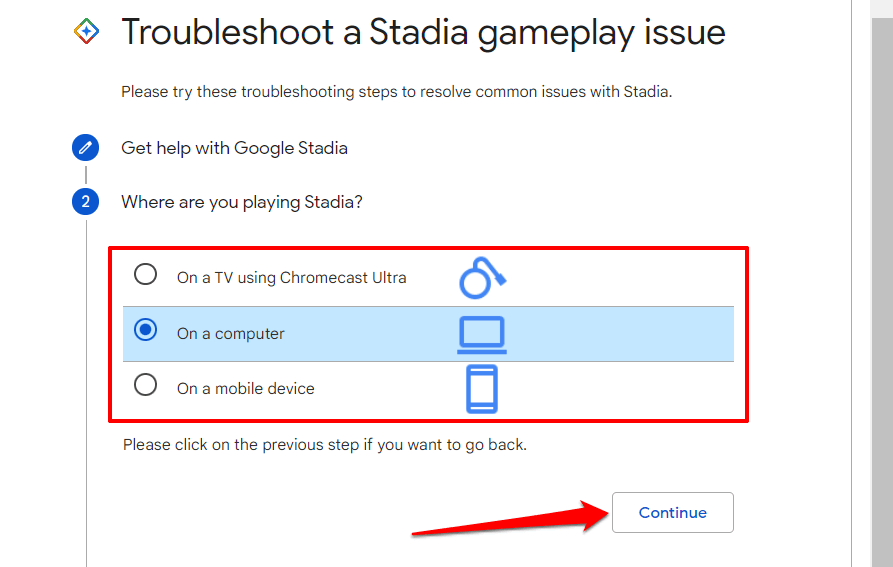Click the "previous step" instruction text
This screenshot has height=567, width=893.
pyautogui.click(x=324, y=444)
